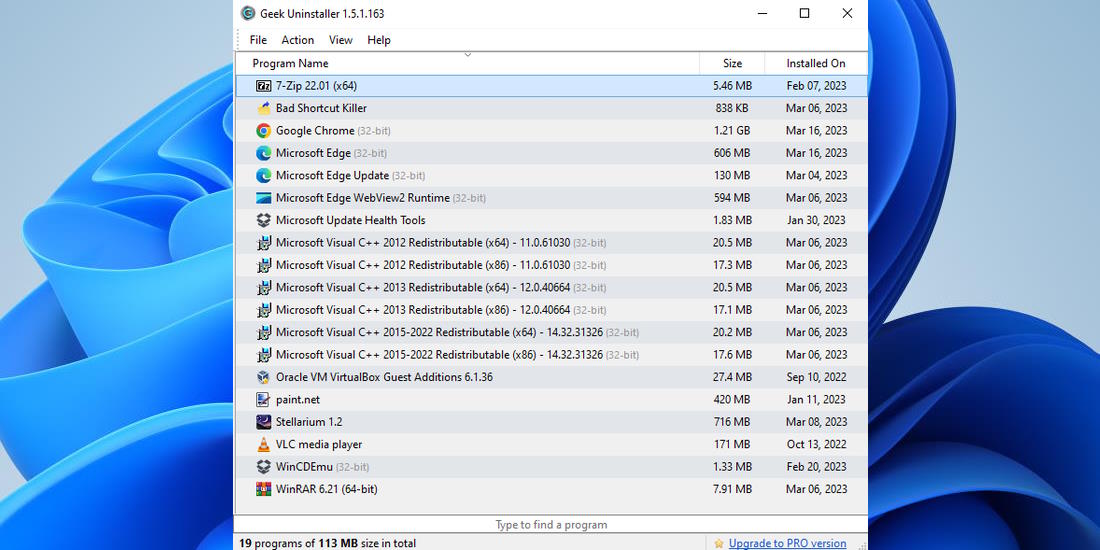Click the VLC media player cone icon

(x=264, y=445)
